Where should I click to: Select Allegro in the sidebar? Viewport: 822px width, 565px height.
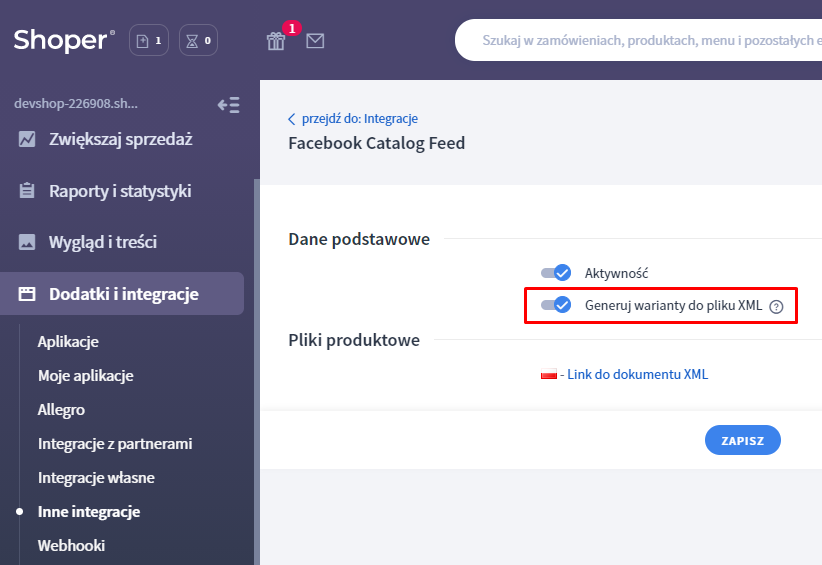61,410
